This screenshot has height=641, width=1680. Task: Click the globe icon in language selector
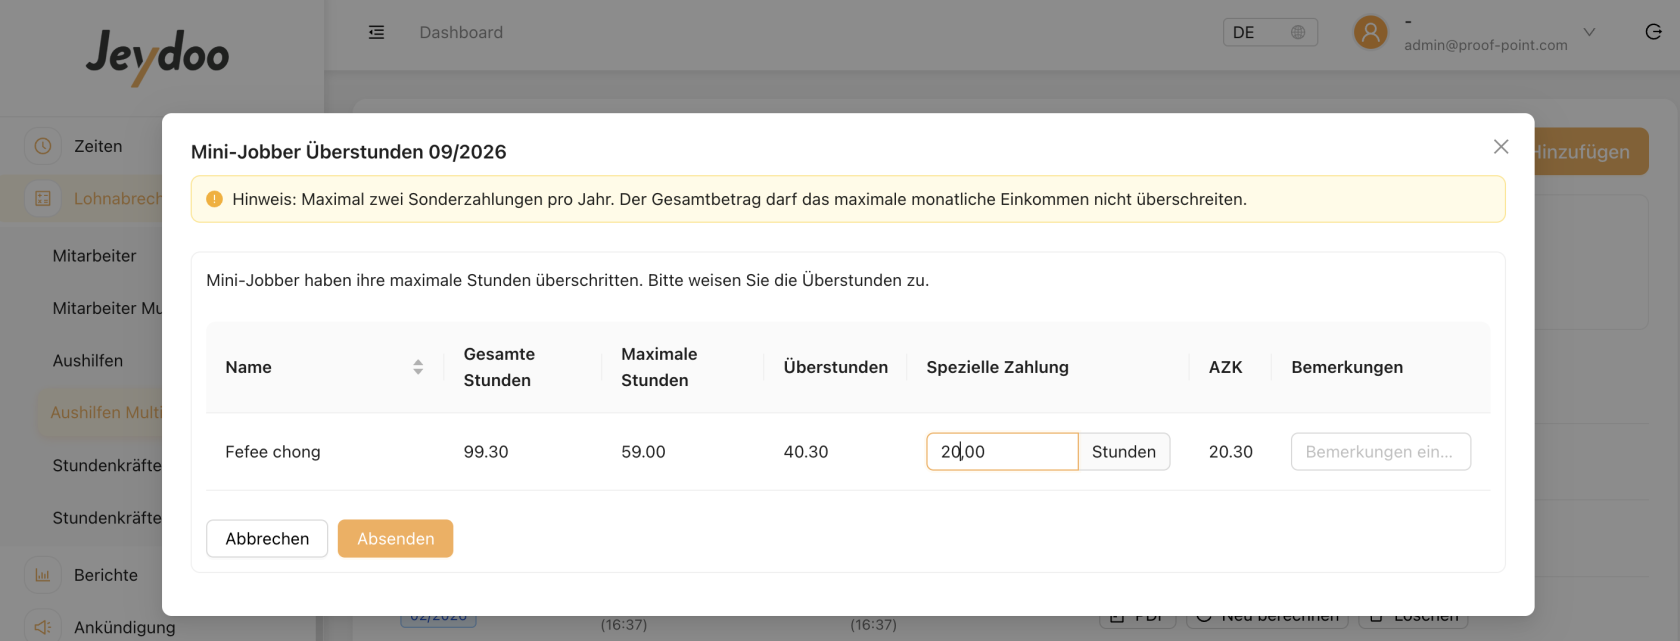1298,32
